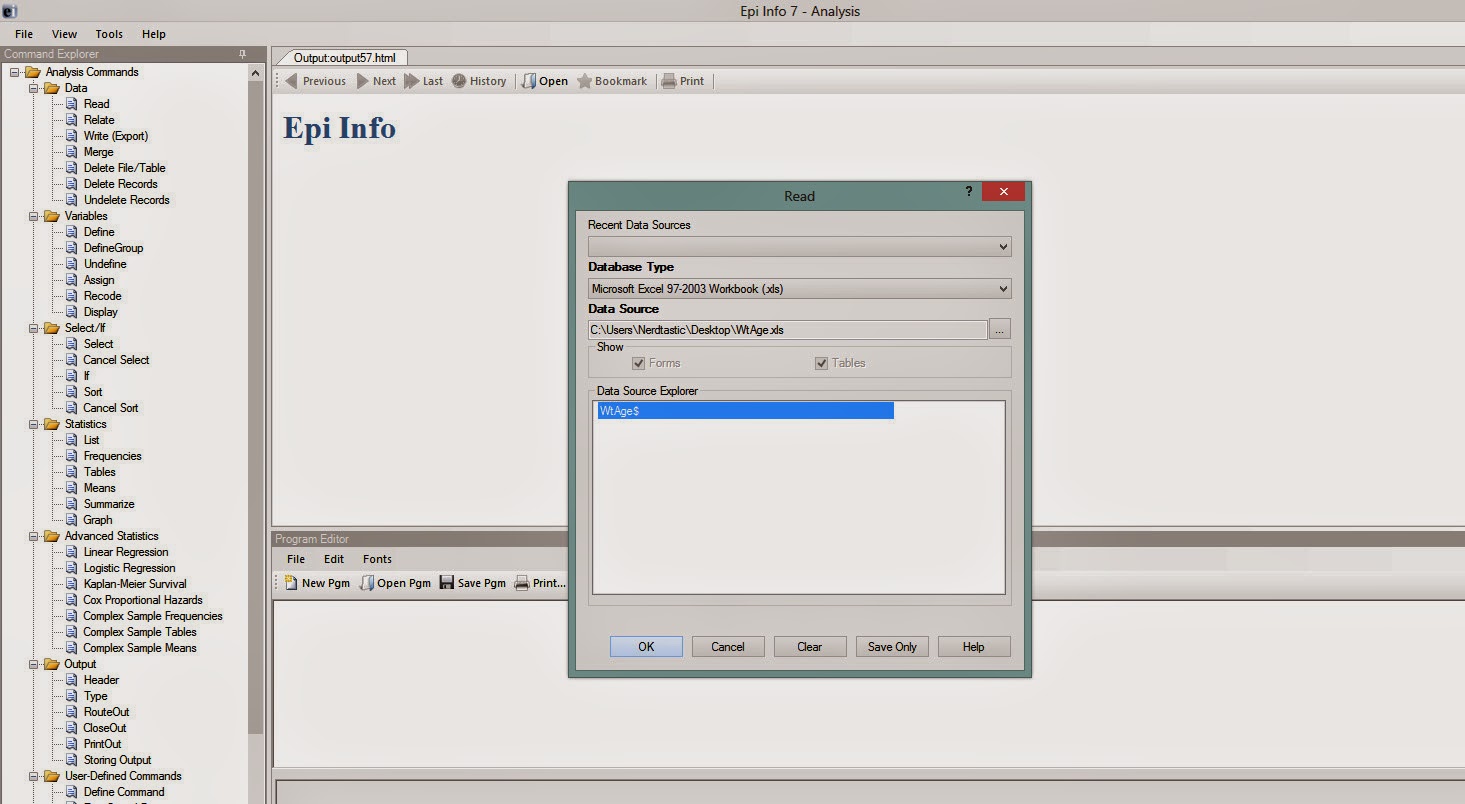Select the RouteOut output command
The image size is (1465, 804).
pyautogui.click(x=106, y=712)
